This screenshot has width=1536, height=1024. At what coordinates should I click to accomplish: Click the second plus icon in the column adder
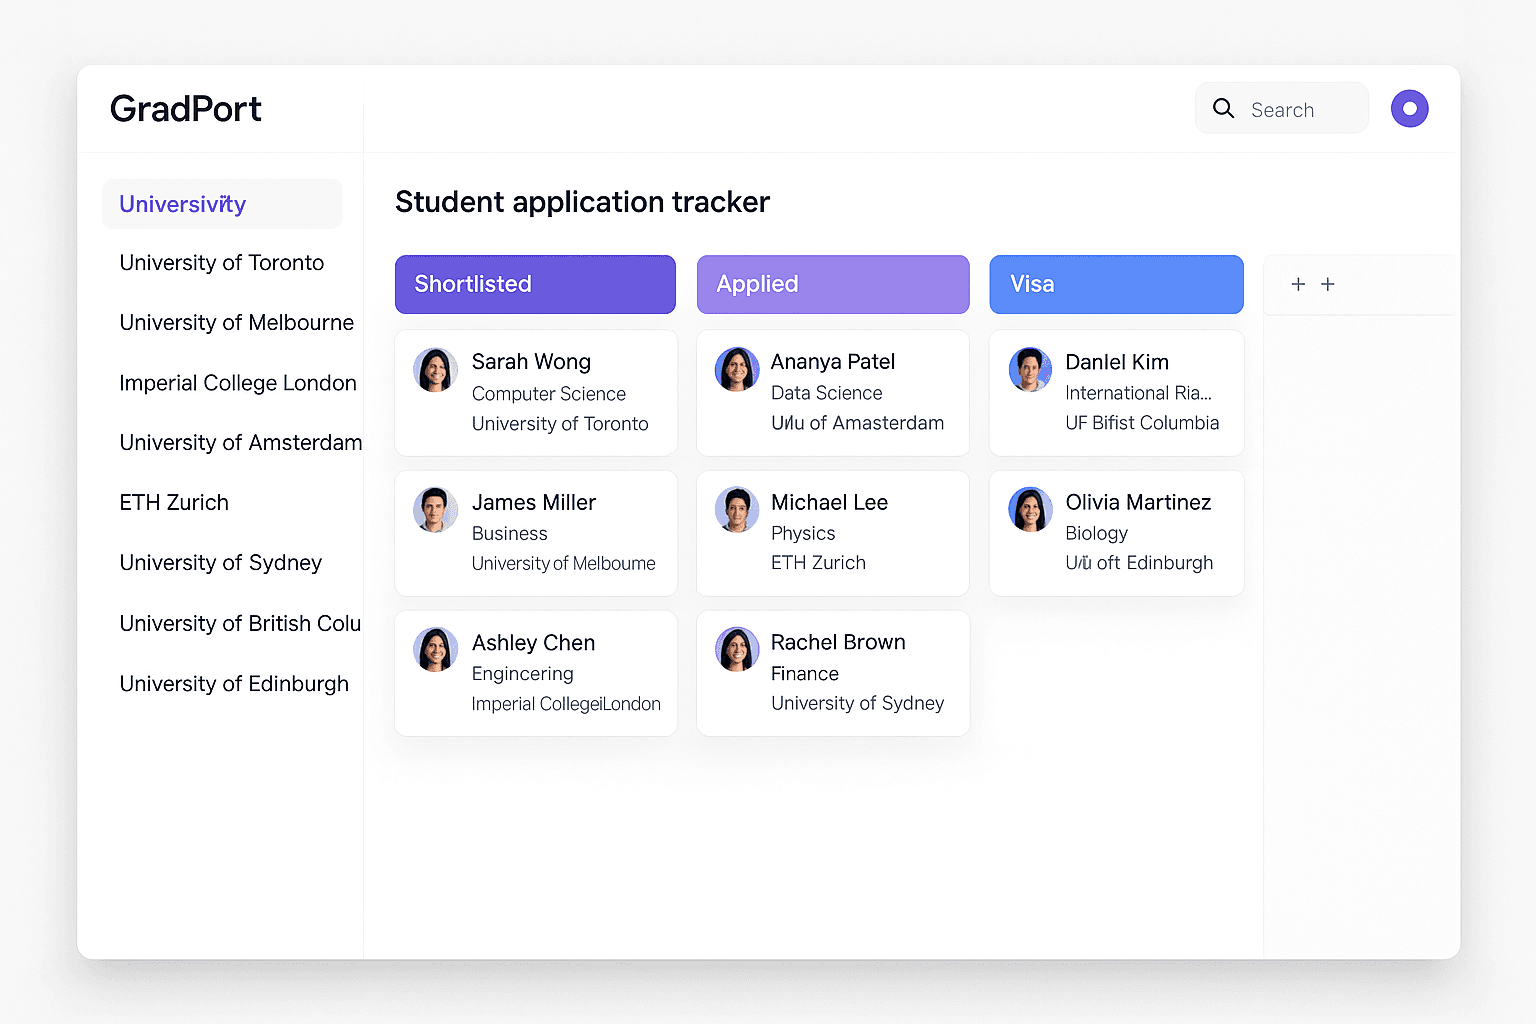(1328, 284)
